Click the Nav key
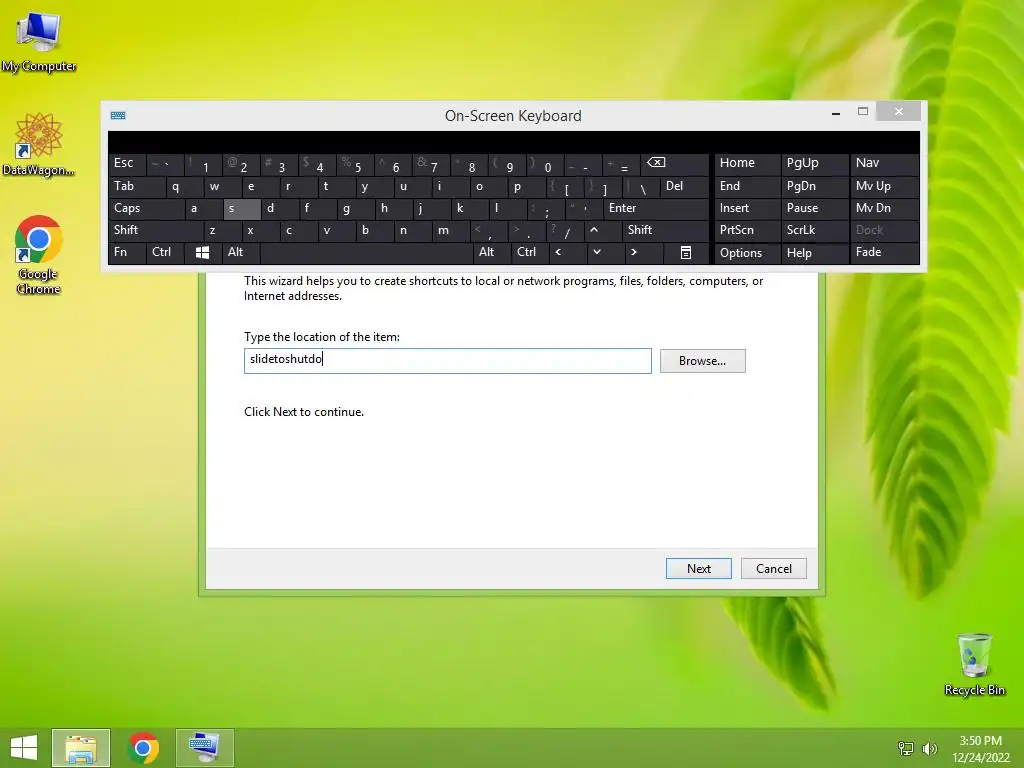The image size is (1024, 768). [884, 164]
